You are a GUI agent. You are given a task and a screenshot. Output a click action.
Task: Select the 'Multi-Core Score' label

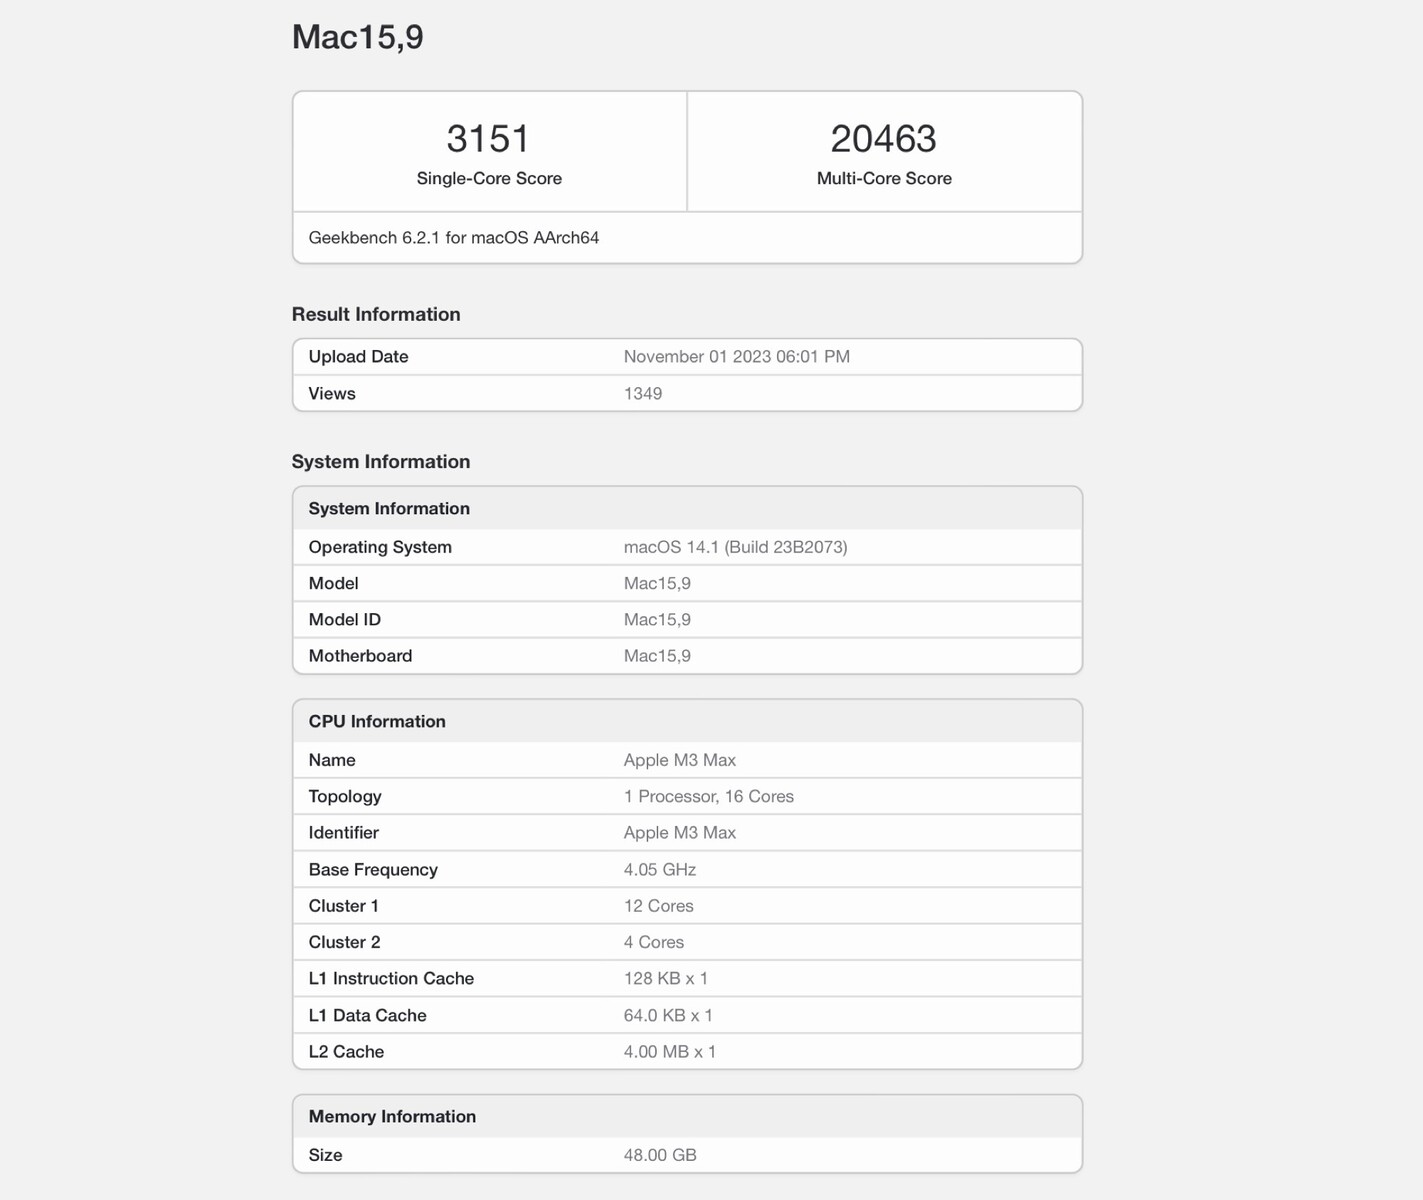click(x=884, y=178)
